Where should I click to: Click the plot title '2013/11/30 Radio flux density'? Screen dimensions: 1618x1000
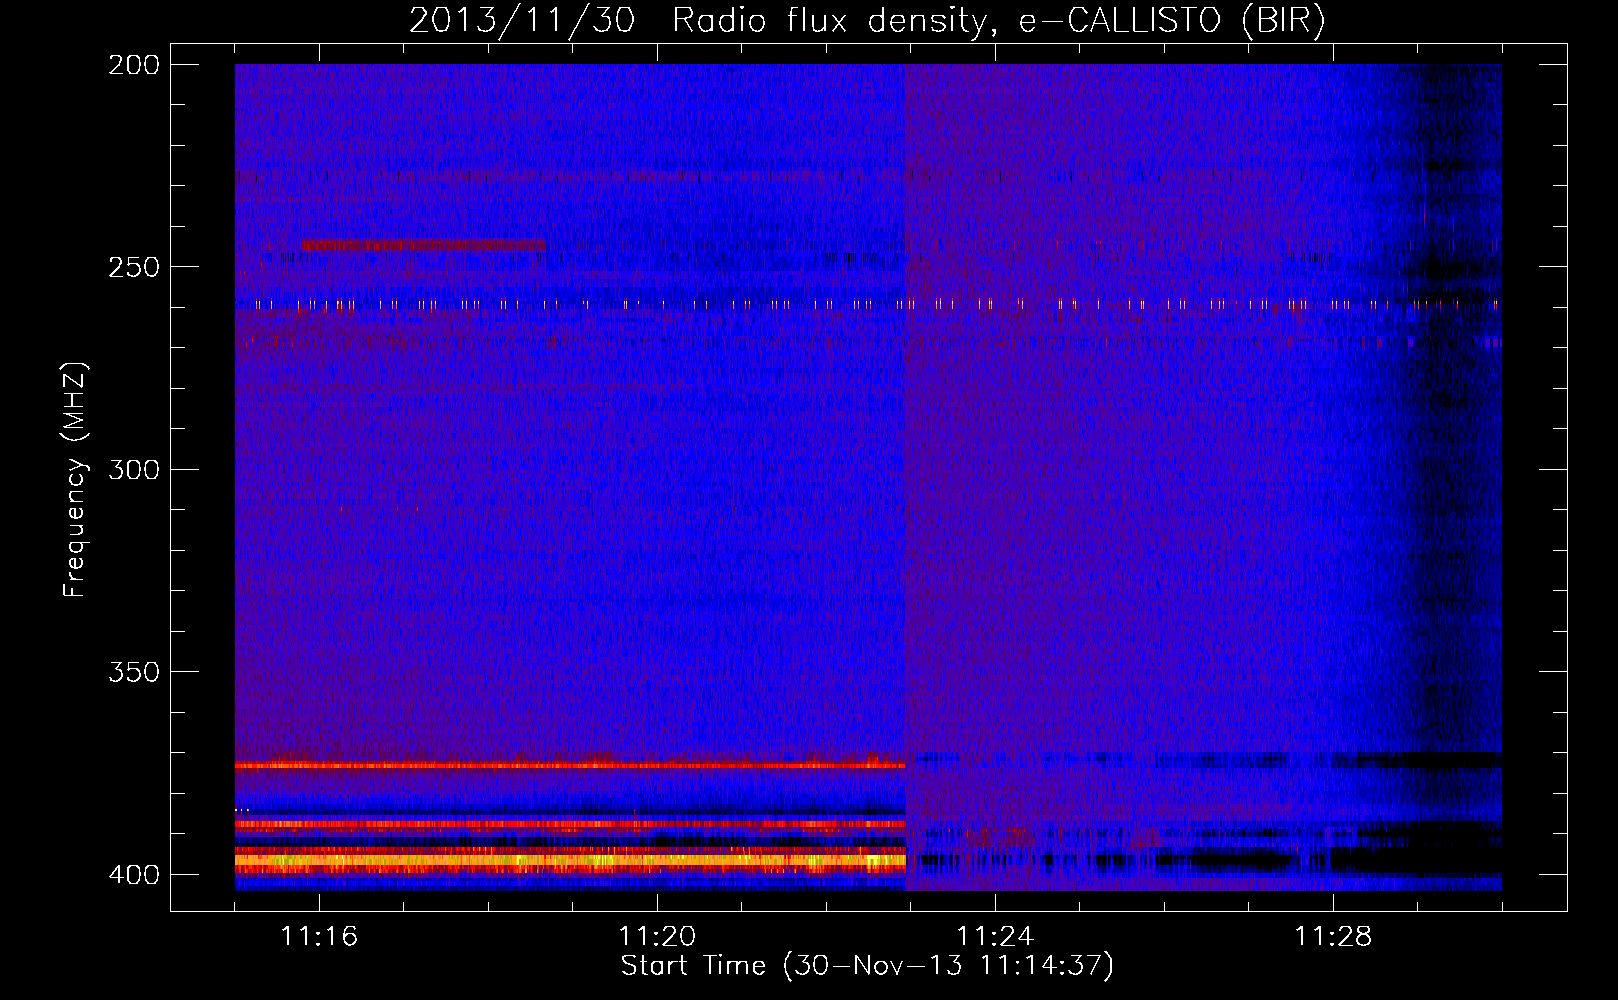(867, 21)
